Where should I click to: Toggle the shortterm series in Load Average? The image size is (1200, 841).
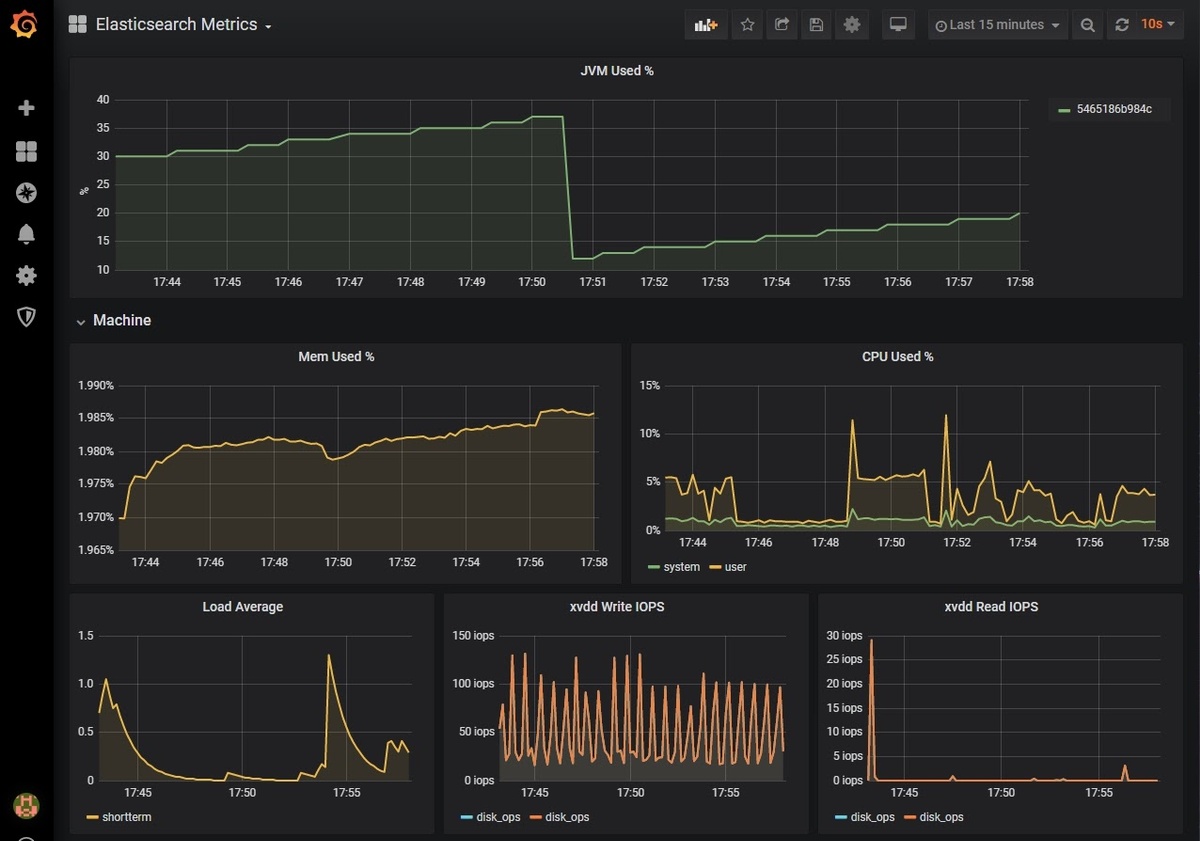(126, 817)
